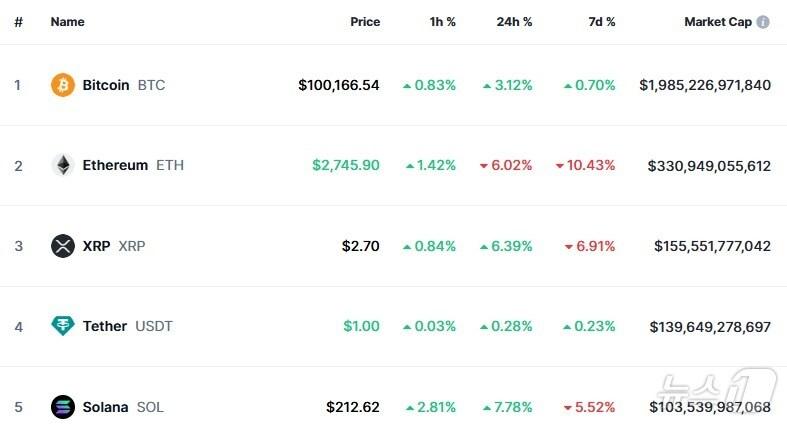Sort by the # rank column header
Viewport: 787px width, 425px height.
coord(18,22)
